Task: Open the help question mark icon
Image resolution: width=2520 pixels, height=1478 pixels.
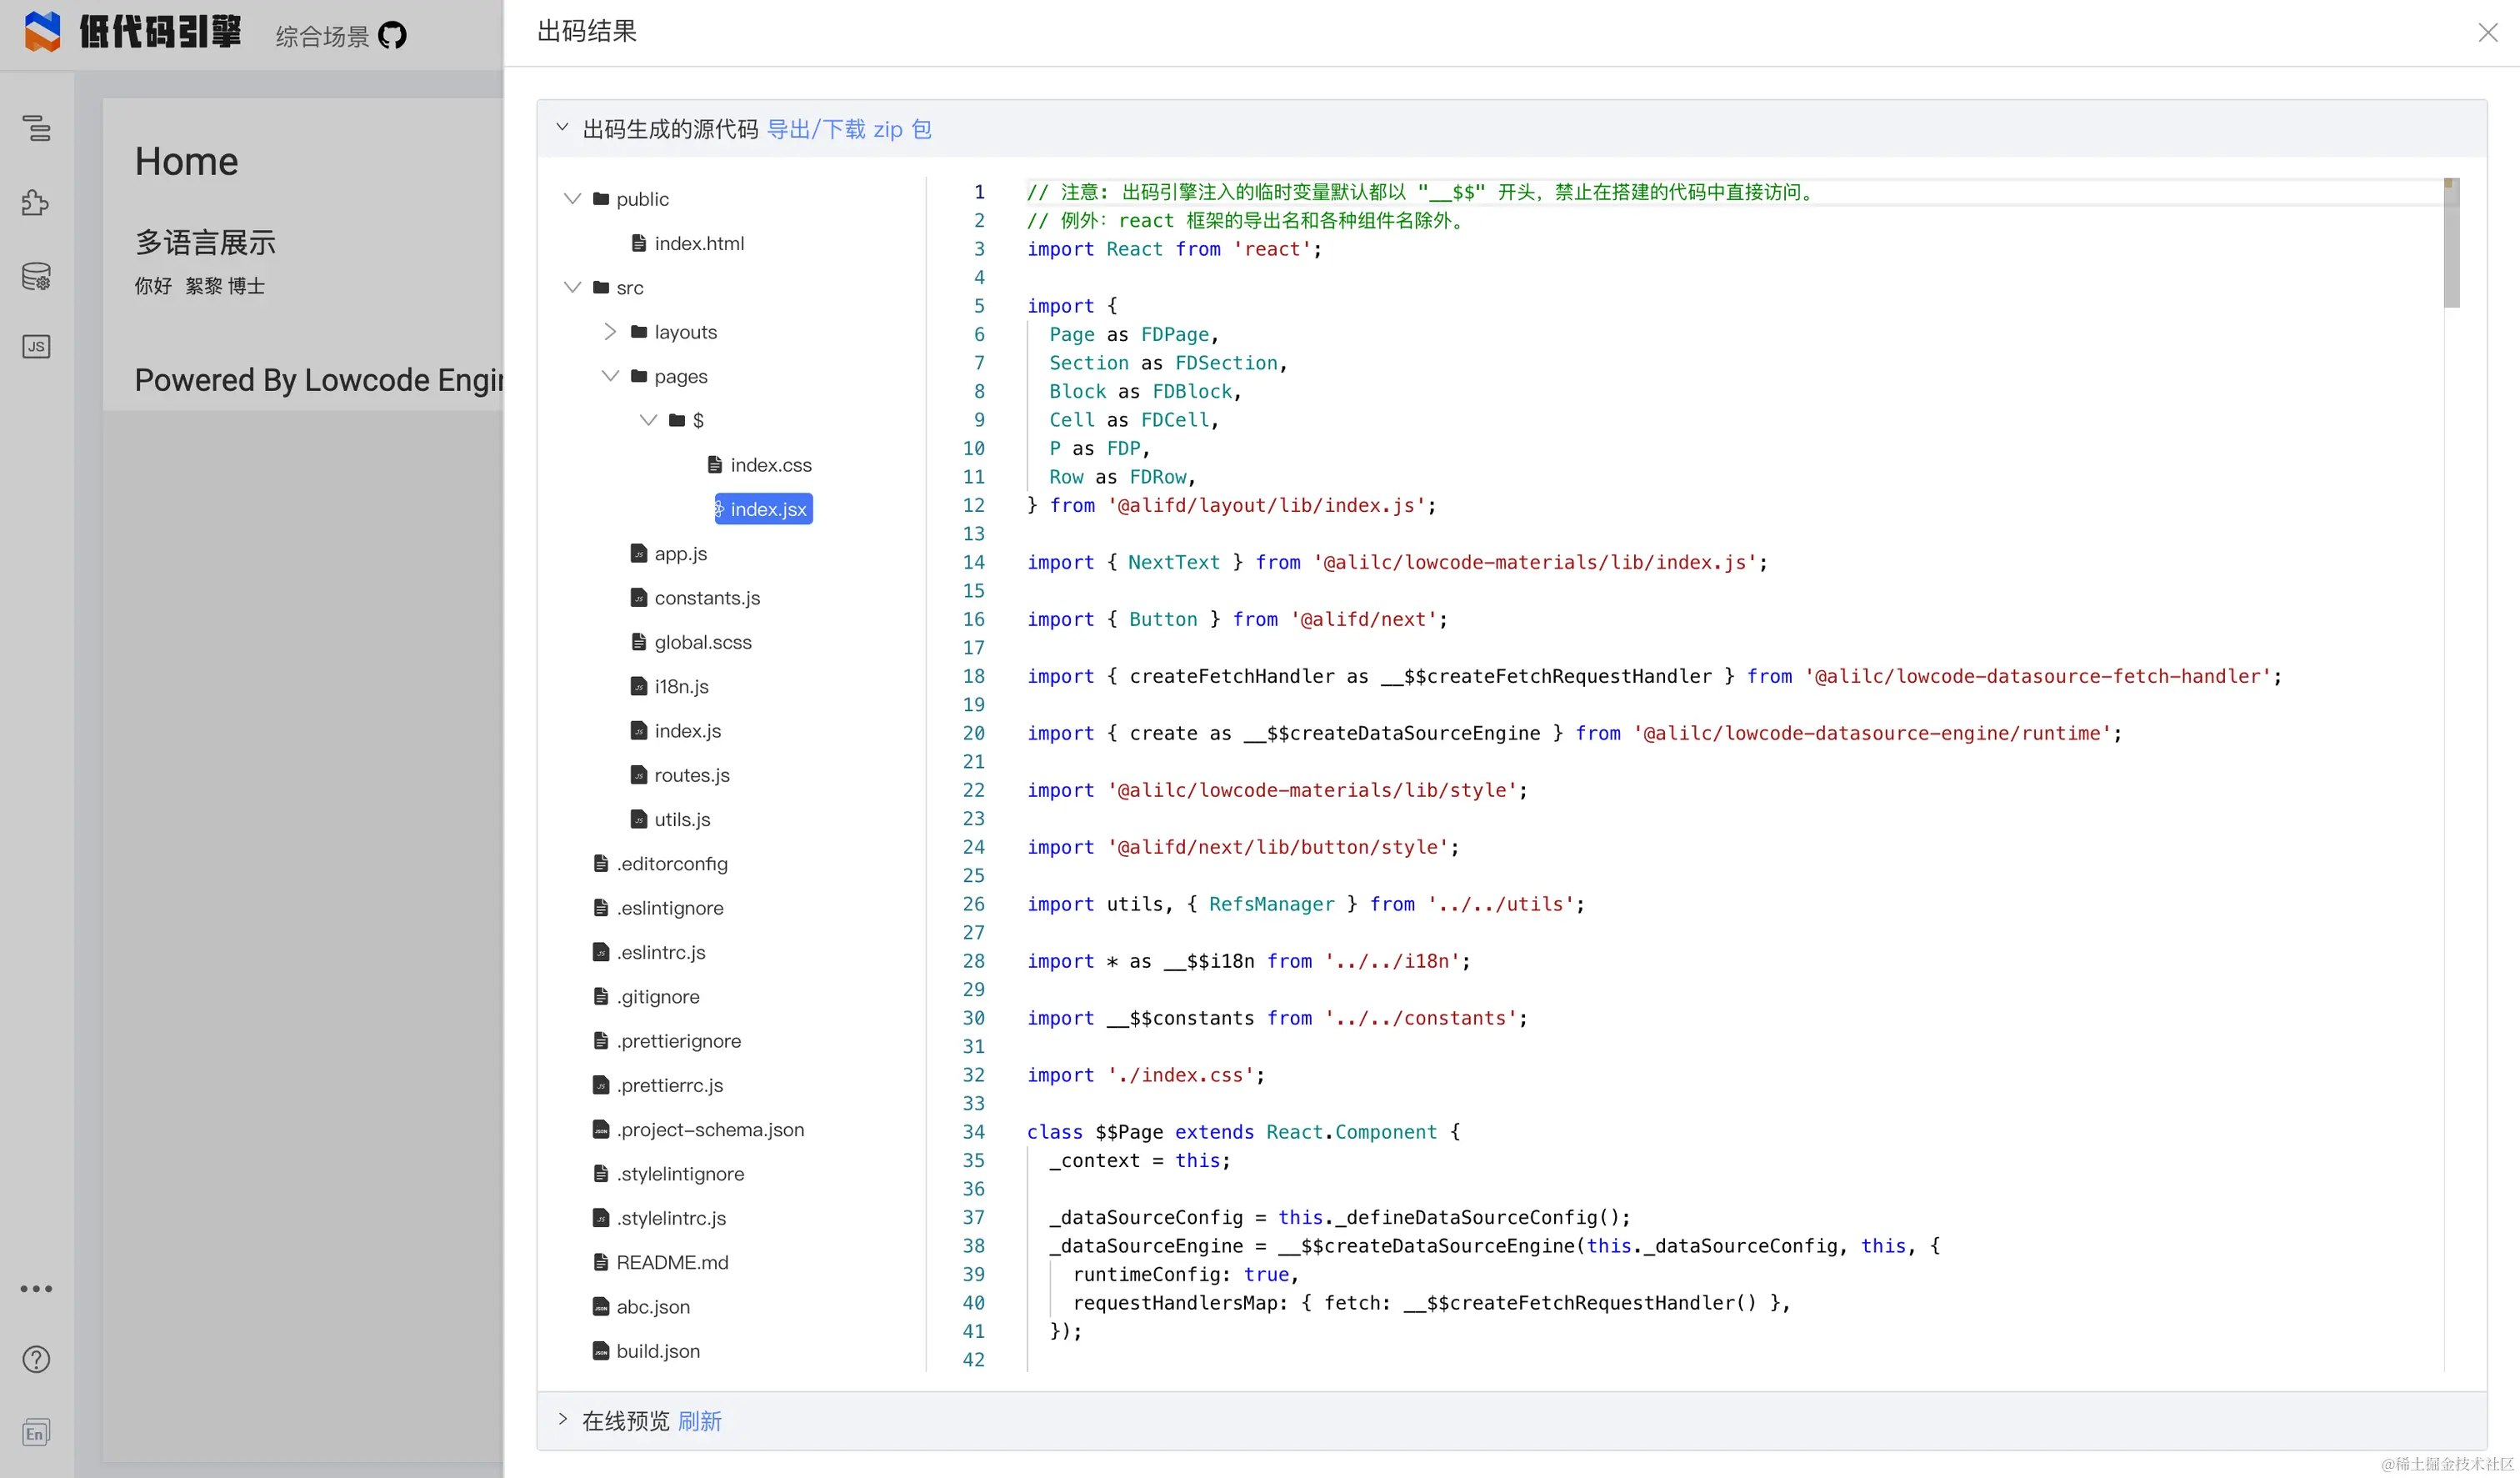Action: tap(36, 1359)
